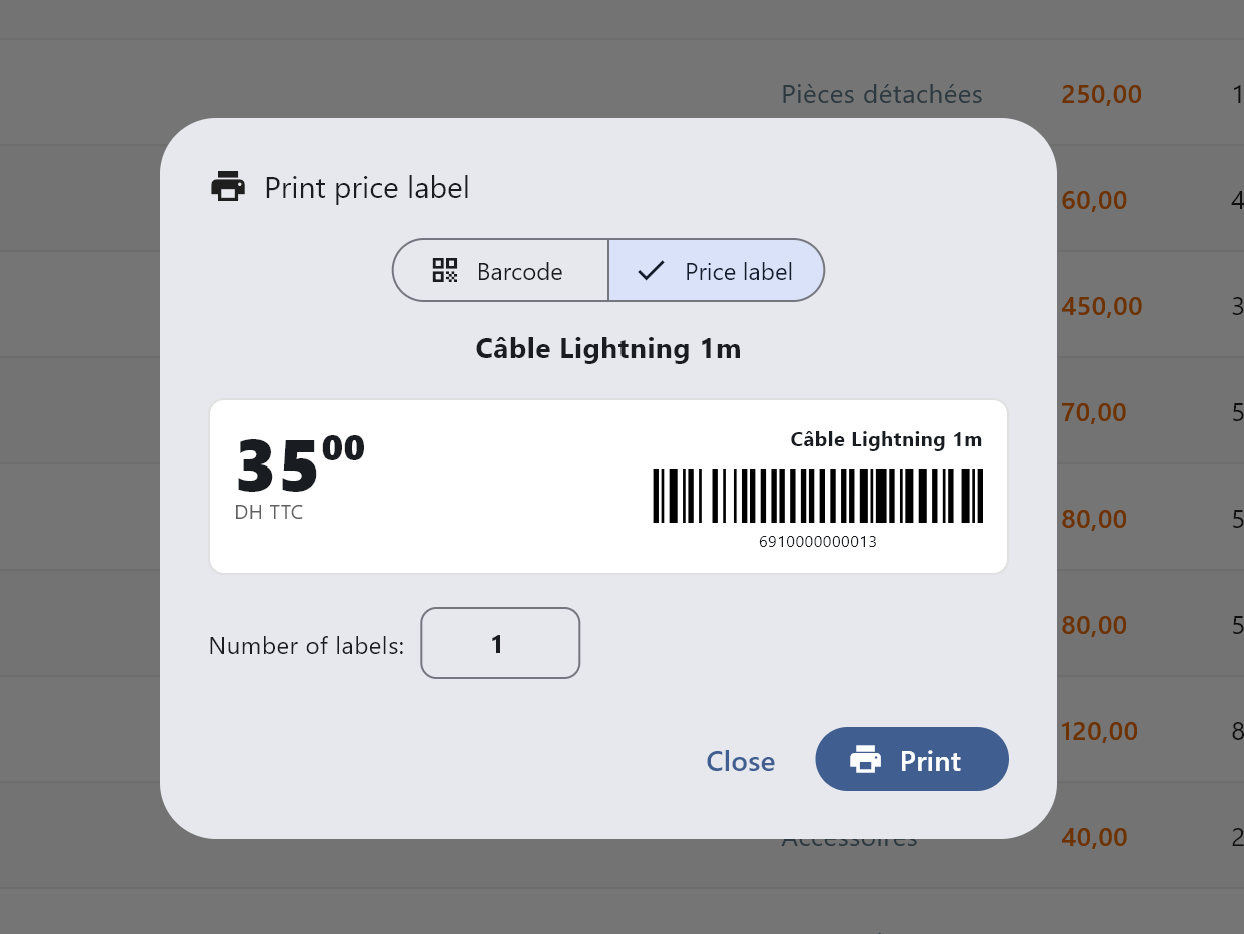Image resolution: width=1244 pixels, height=934 pixels.
Task: Click the printer icon beside Print price label
Action: coord(228,186)
